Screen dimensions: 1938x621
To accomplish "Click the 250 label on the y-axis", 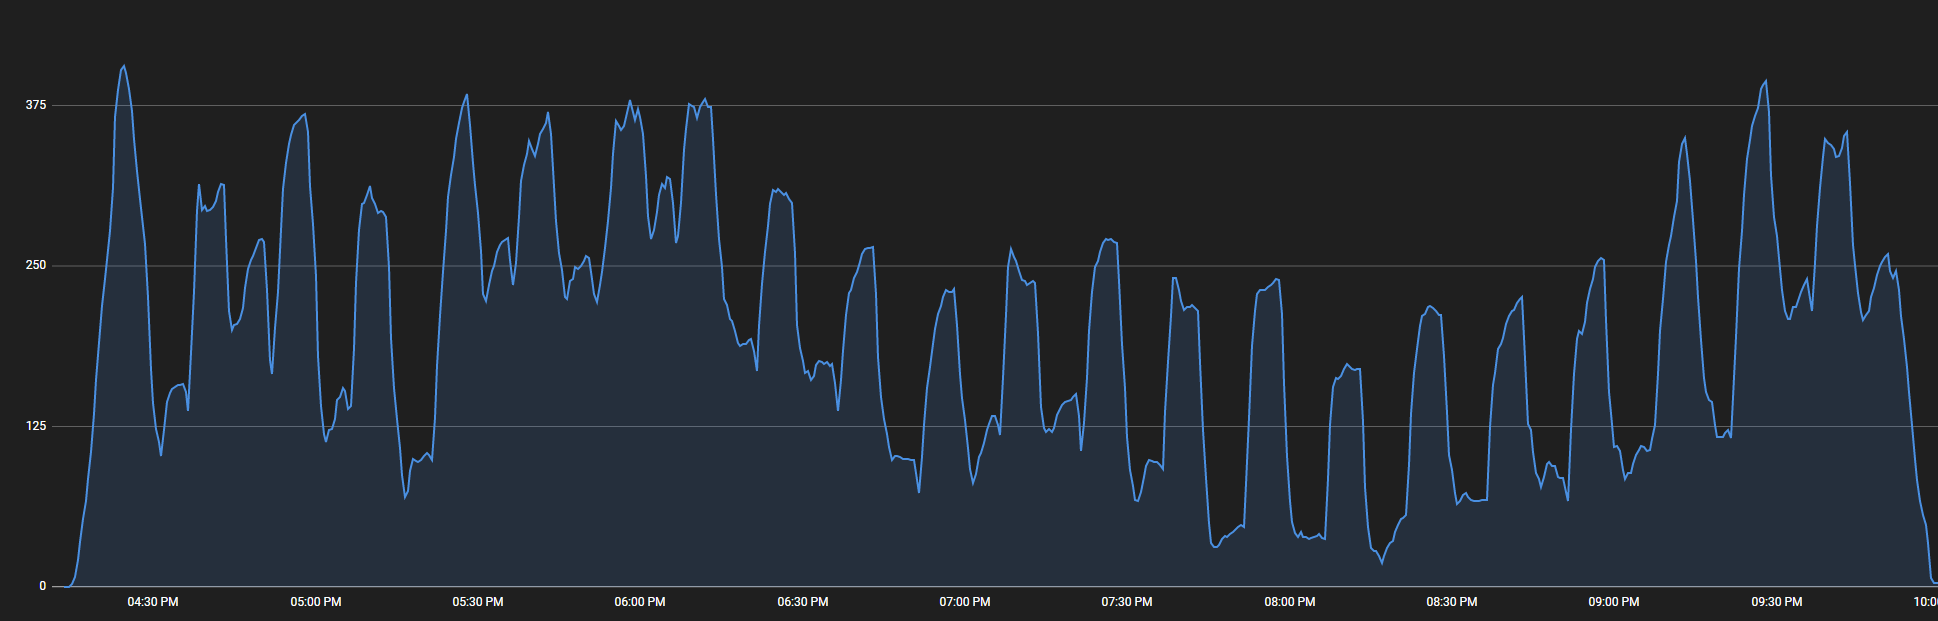I will click(36, 265).
